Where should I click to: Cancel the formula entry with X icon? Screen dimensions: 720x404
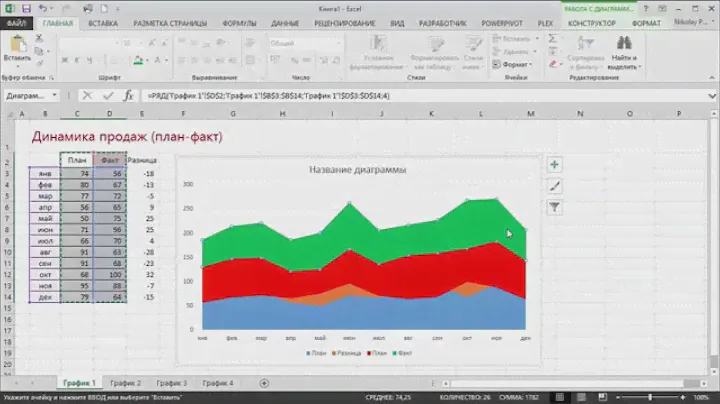[x=88, y=96]
